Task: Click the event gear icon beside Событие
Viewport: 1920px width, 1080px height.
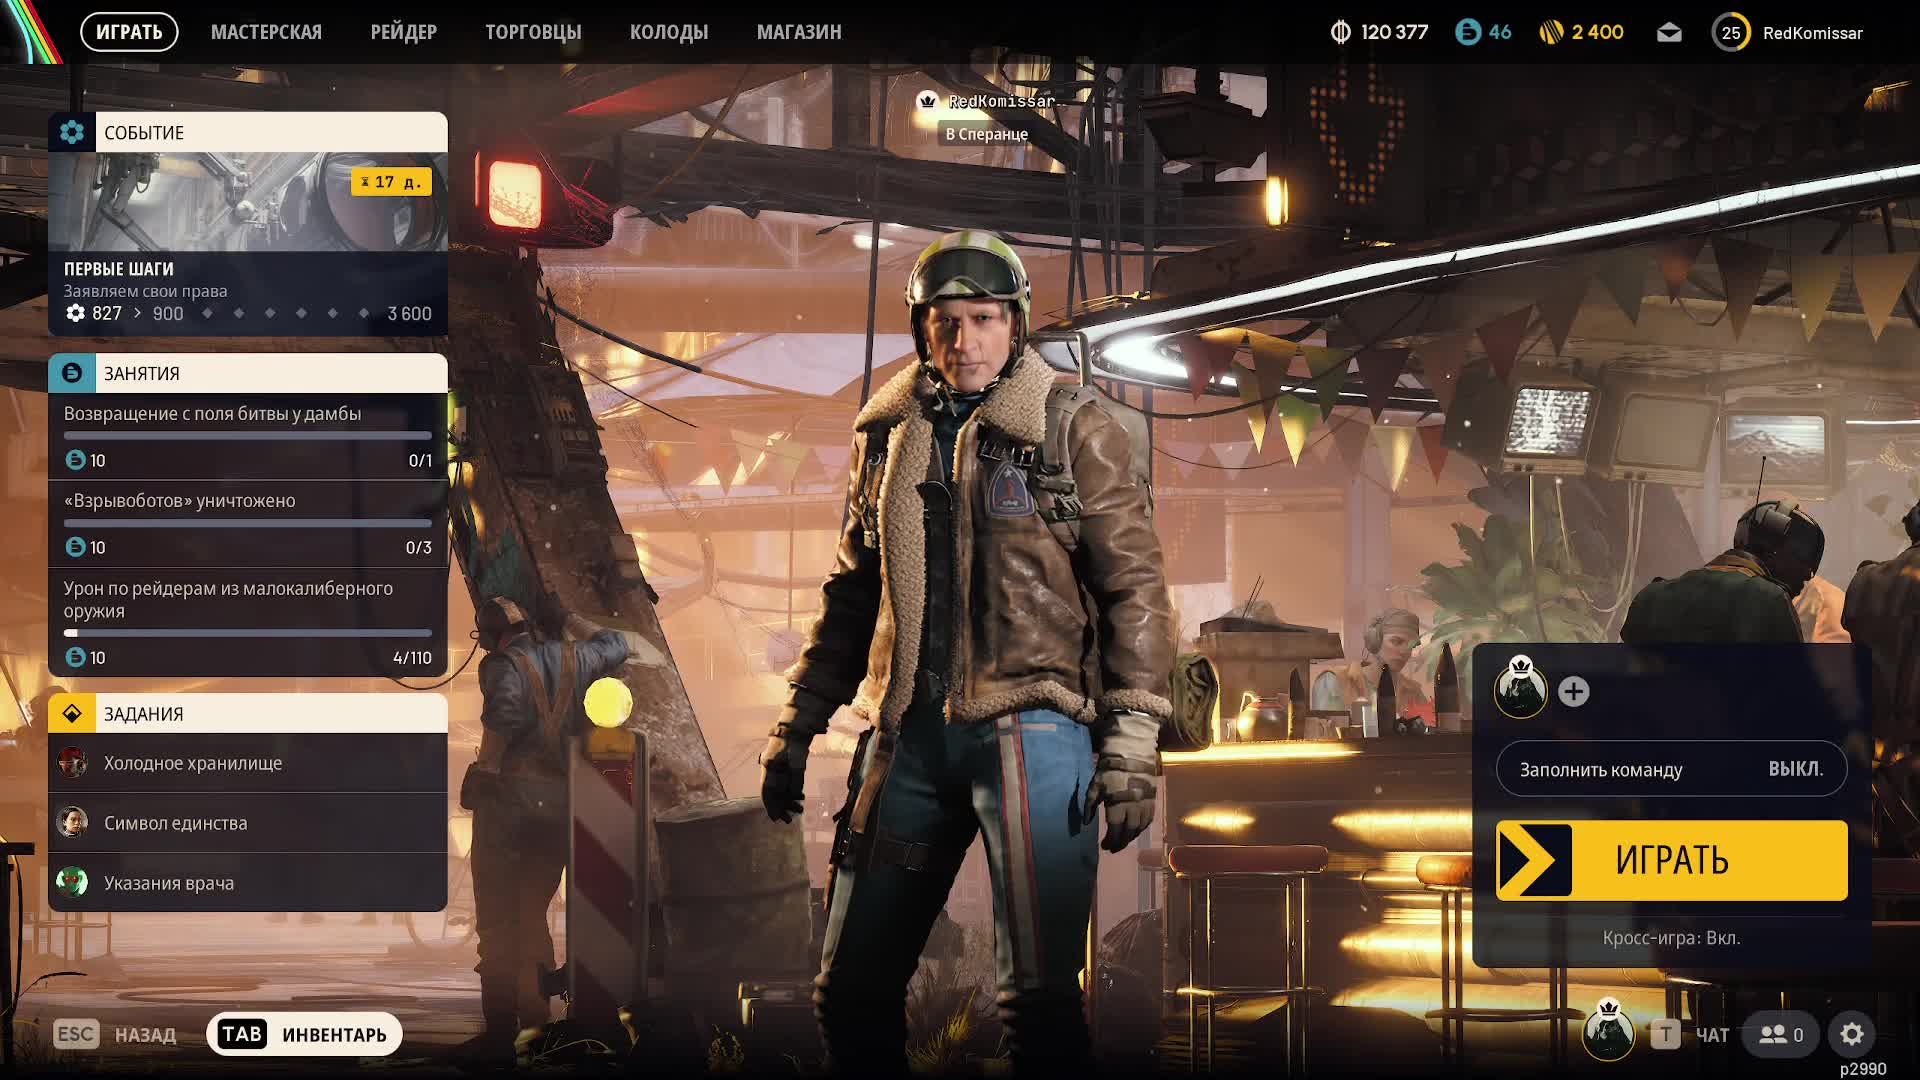Action: coord(72,132)
